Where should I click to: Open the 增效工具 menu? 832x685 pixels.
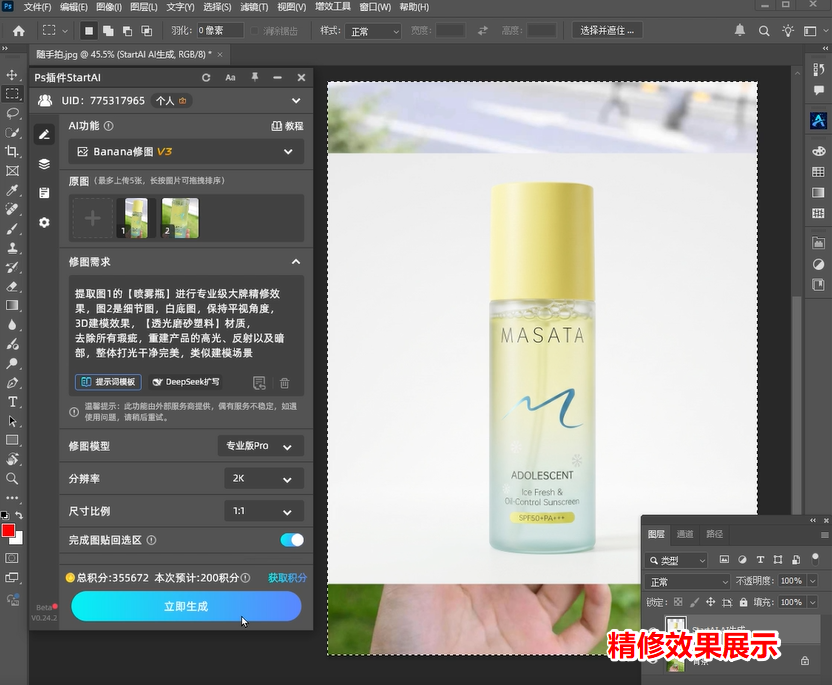pos(333,7)
